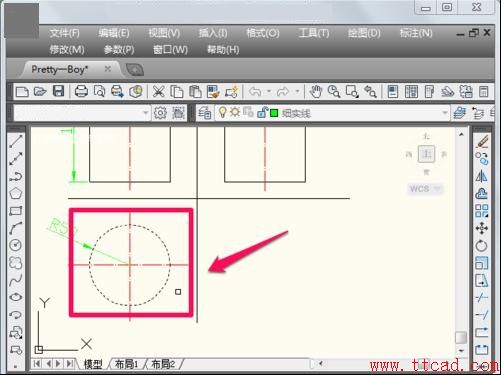Click the Plot printer icon
Image resolution: width=501 pixels, height=375 pixels.
[x=81, y=91]
